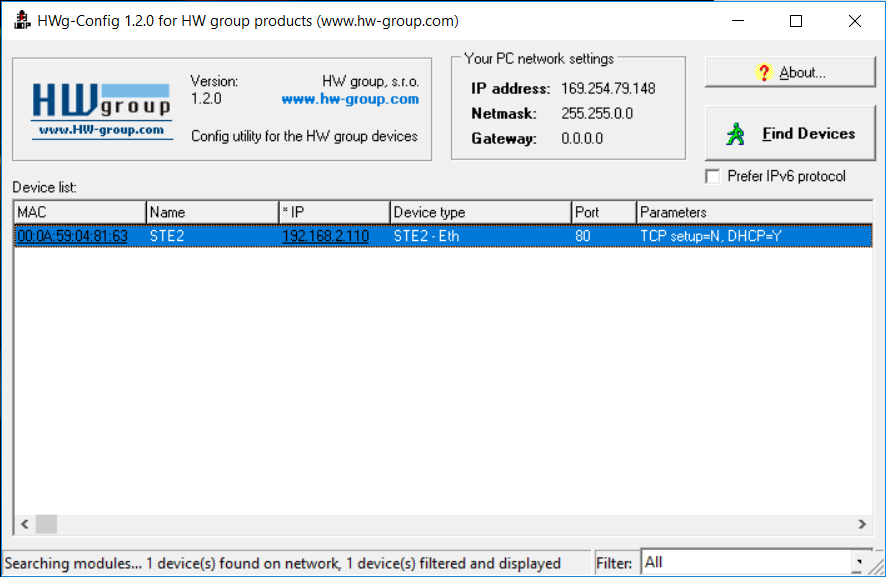Click the Gateway value 0.0.0.0
The height and width of the screenshot is (577, 886).
click(x=582, y=138)
